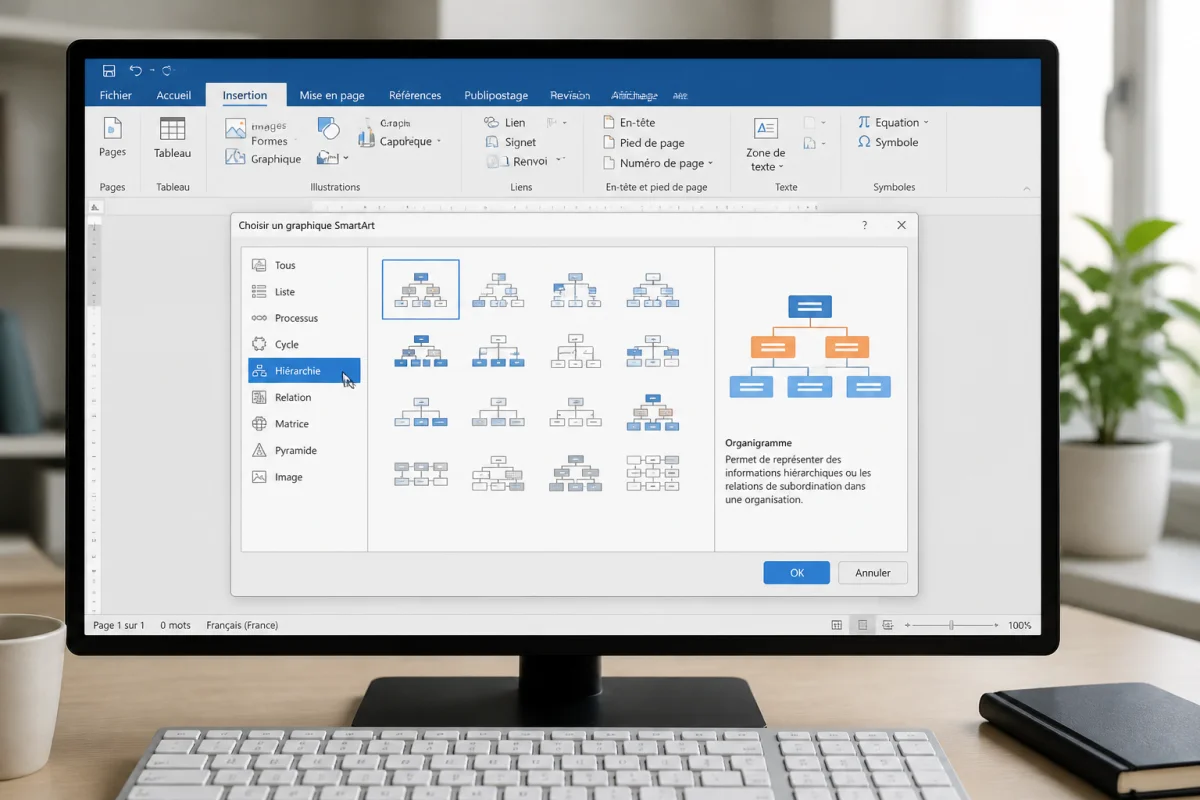Select the Tous category icon
The image size is (1200, 800).
click(x=259, y=265)
